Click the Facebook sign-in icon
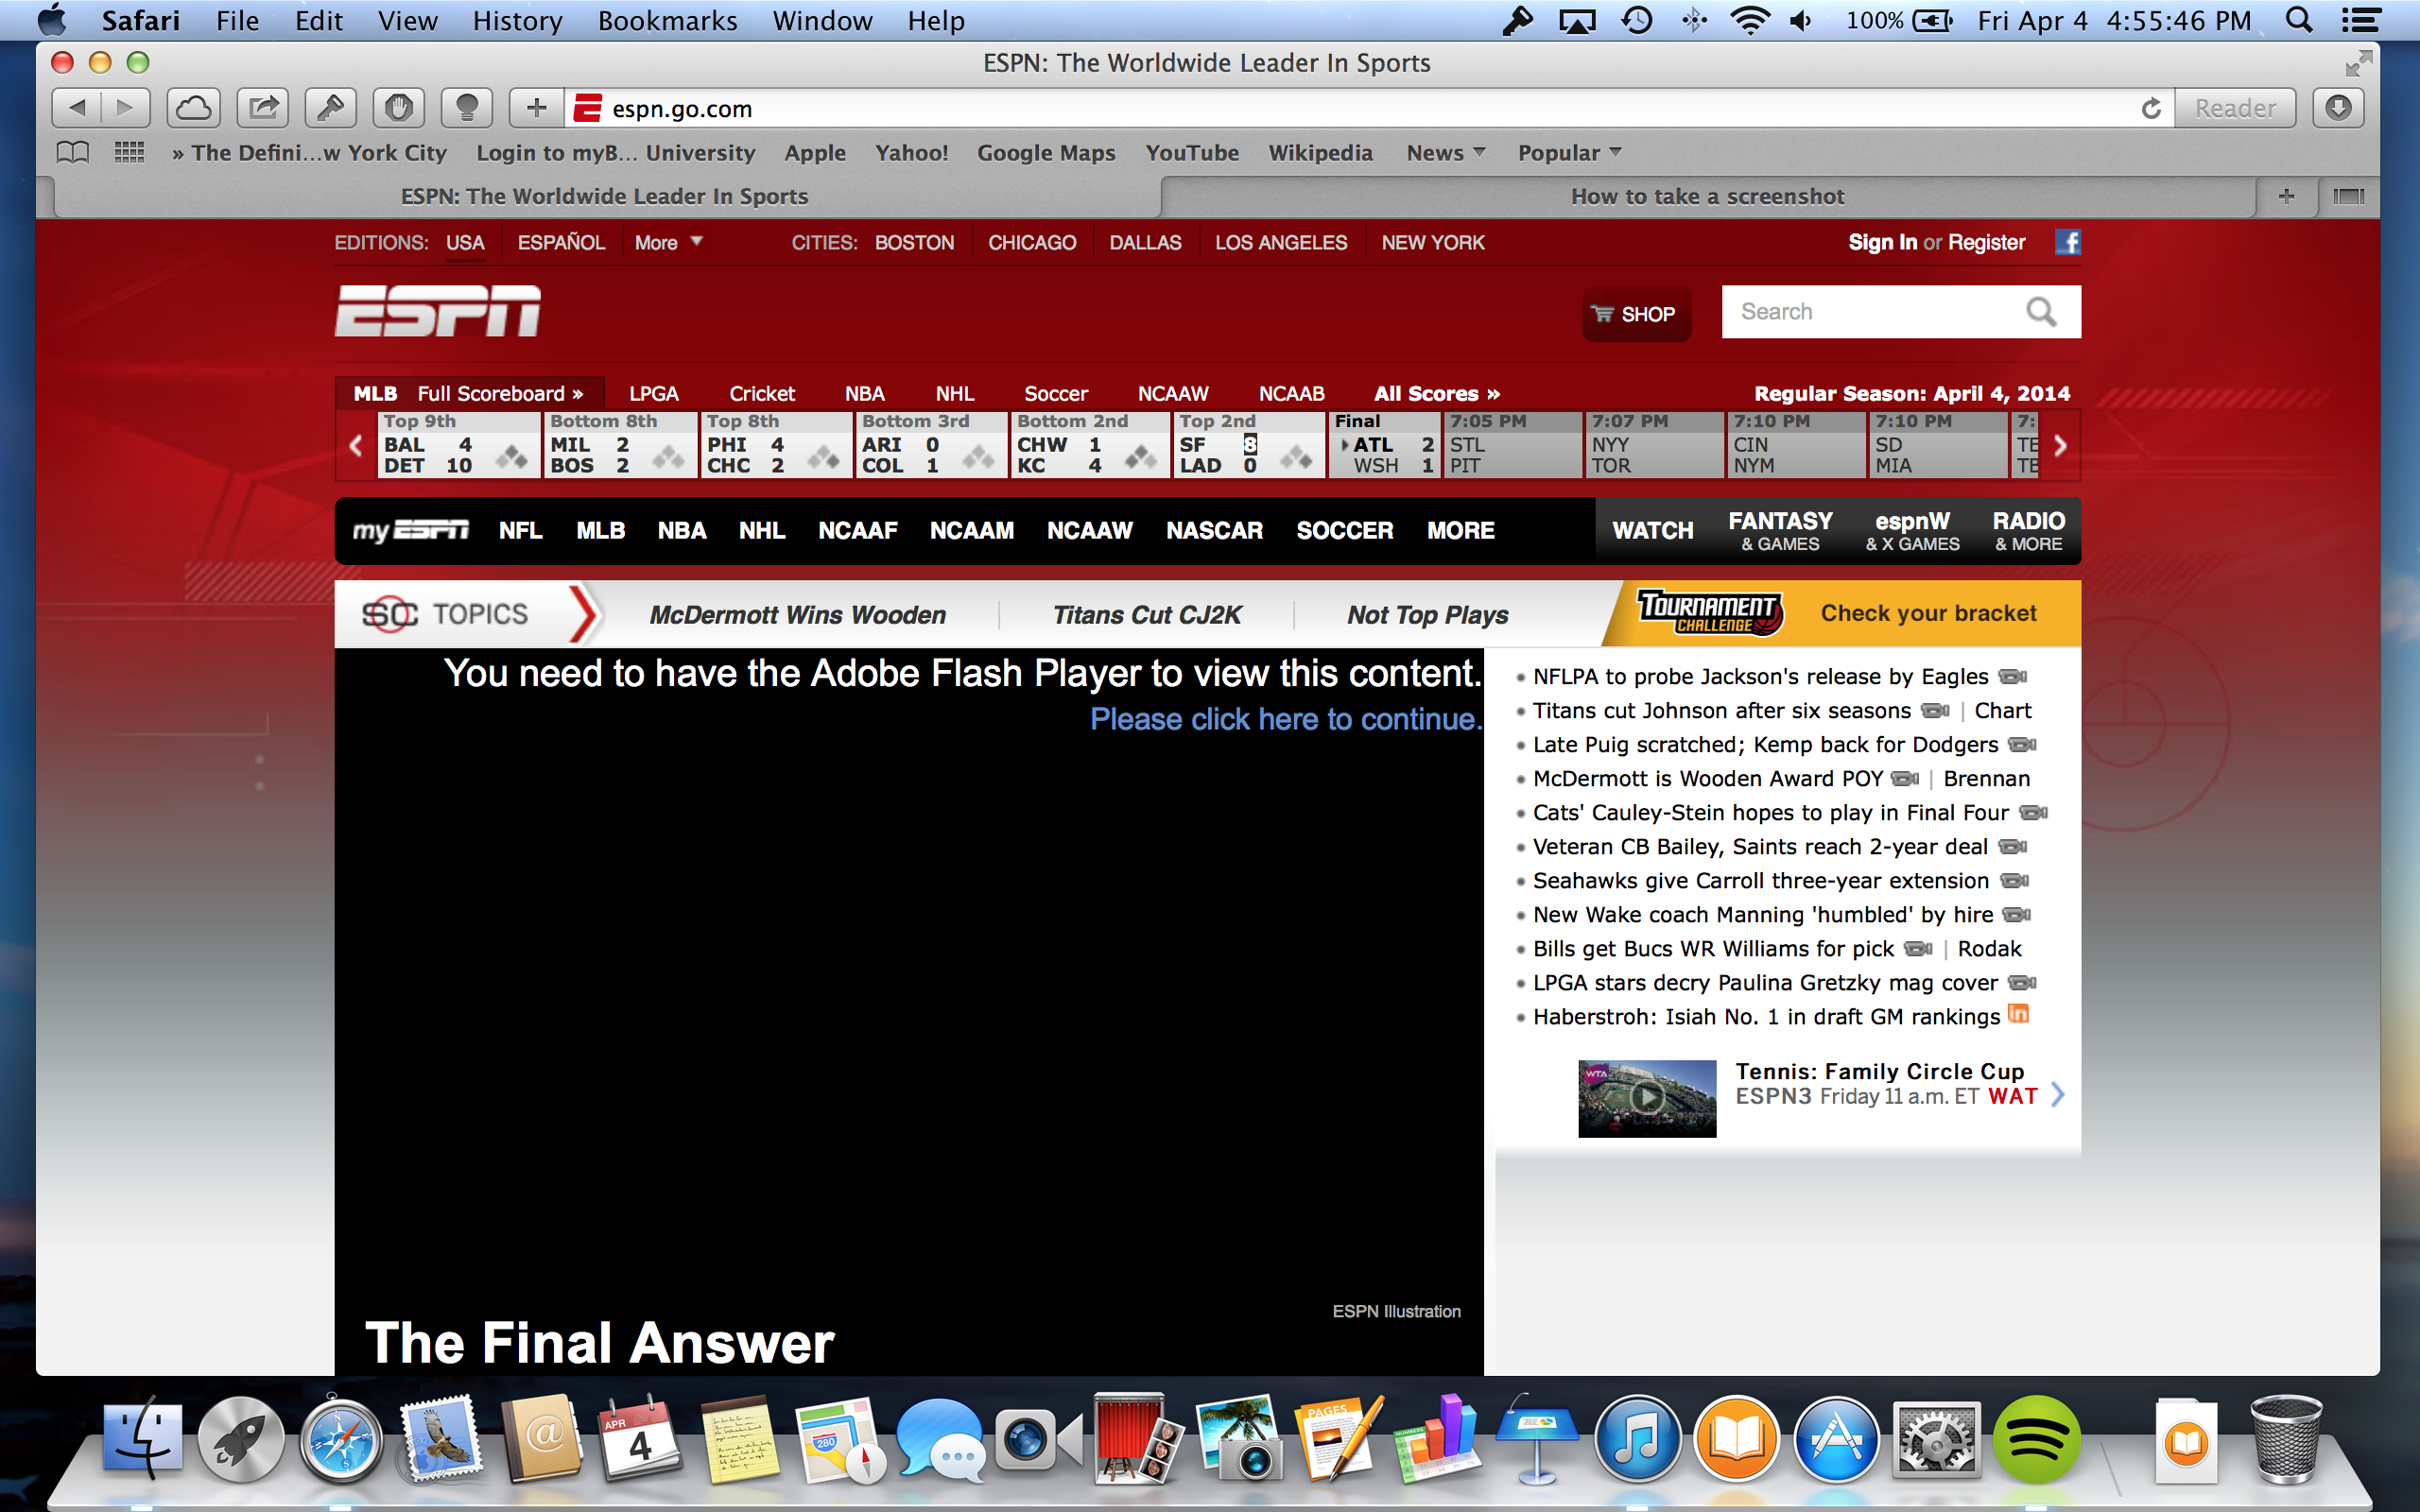The height and width of the screenshot is (1512, 2420). click(x=2067, y=242)
